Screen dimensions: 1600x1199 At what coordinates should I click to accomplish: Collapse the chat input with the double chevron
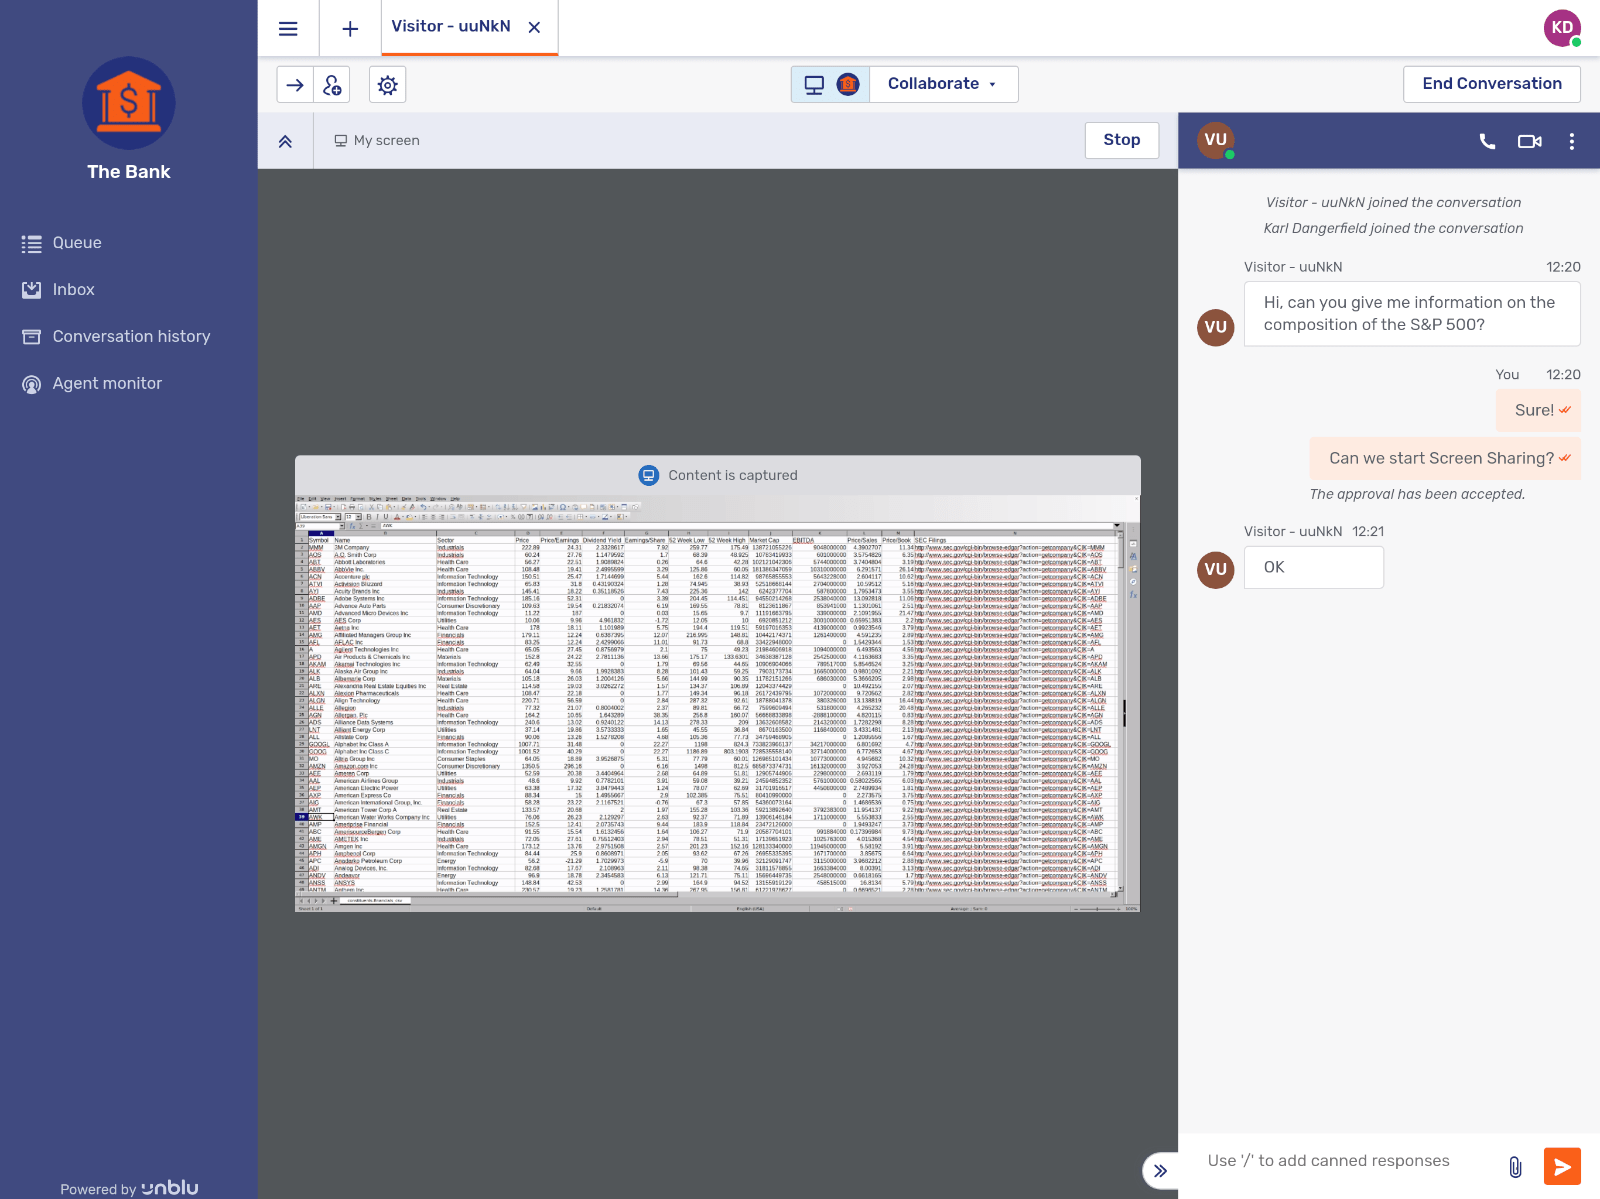[1161, 1170]
